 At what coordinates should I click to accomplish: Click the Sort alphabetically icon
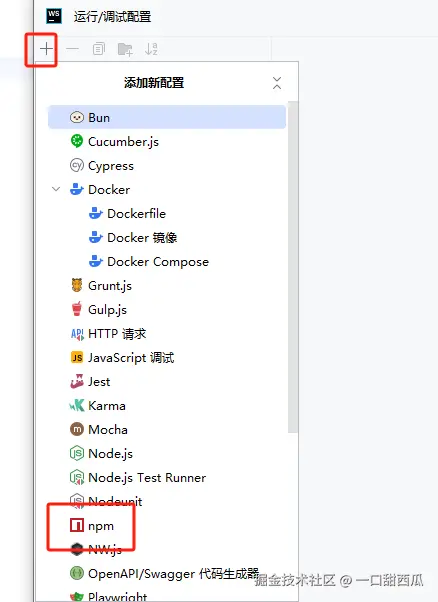(x=151, y=49)
